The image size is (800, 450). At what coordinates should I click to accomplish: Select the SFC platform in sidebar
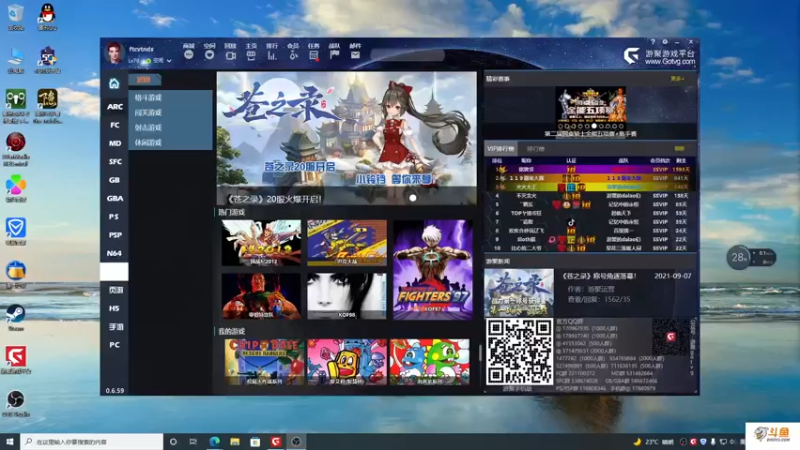115,162
